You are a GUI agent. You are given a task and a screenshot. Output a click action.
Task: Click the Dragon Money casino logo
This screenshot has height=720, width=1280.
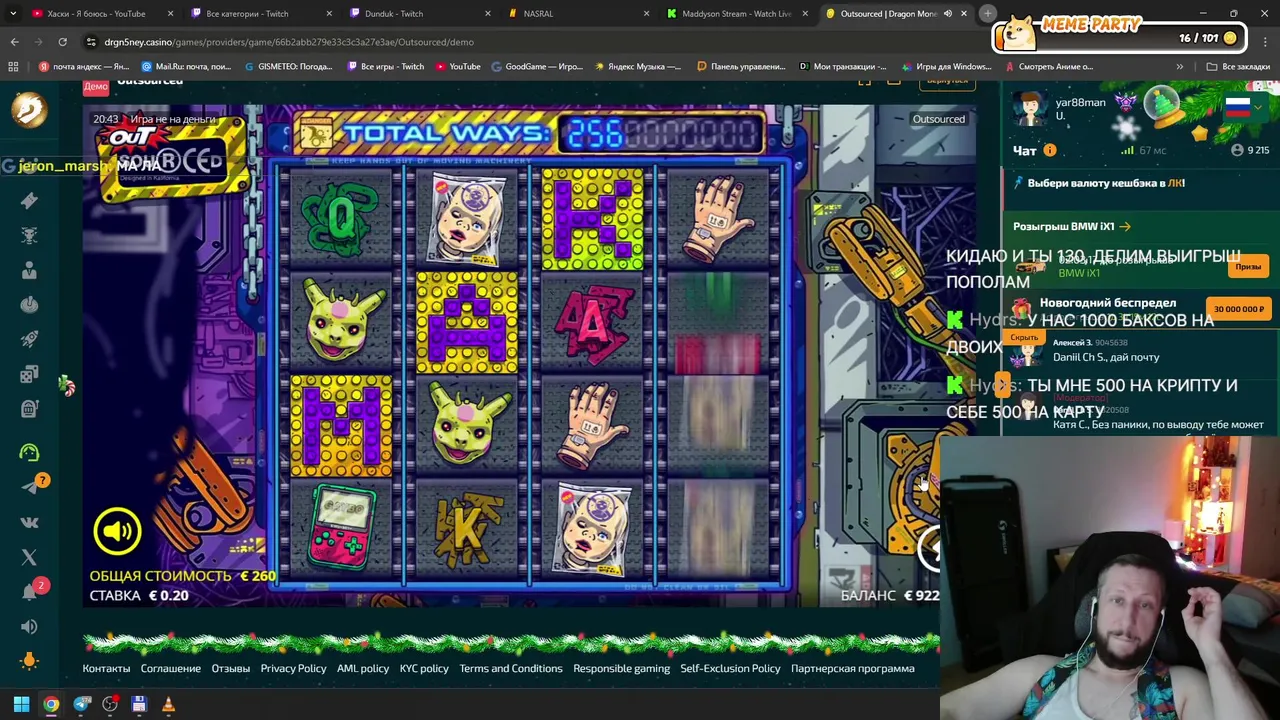coord(29,109)
